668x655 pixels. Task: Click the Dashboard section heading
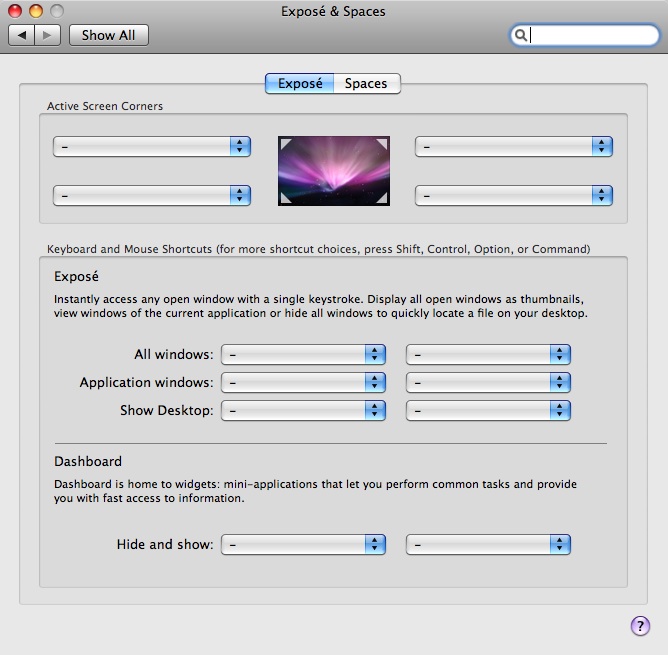click(88, 462)
